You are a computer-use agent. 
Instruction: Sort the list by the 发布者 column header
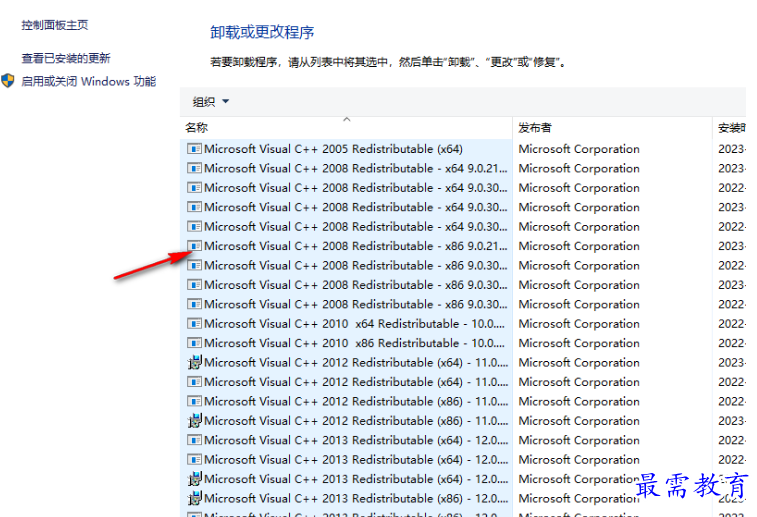612,127
